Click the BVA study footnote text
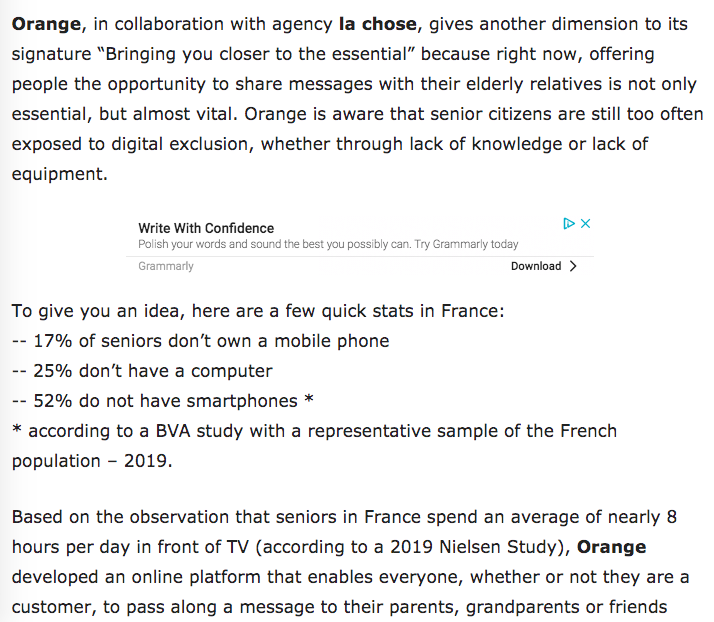This screenshot has height=622, width=714. [x=314, y=446]
